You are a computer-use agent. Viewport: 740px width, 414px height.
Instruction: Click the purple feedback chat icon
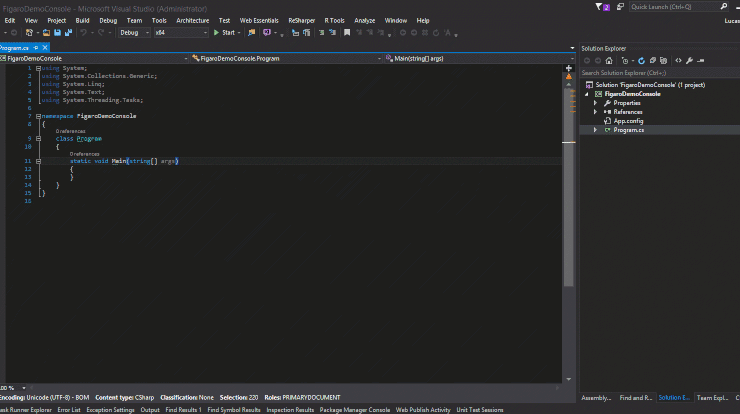click(x=267, y=33)
